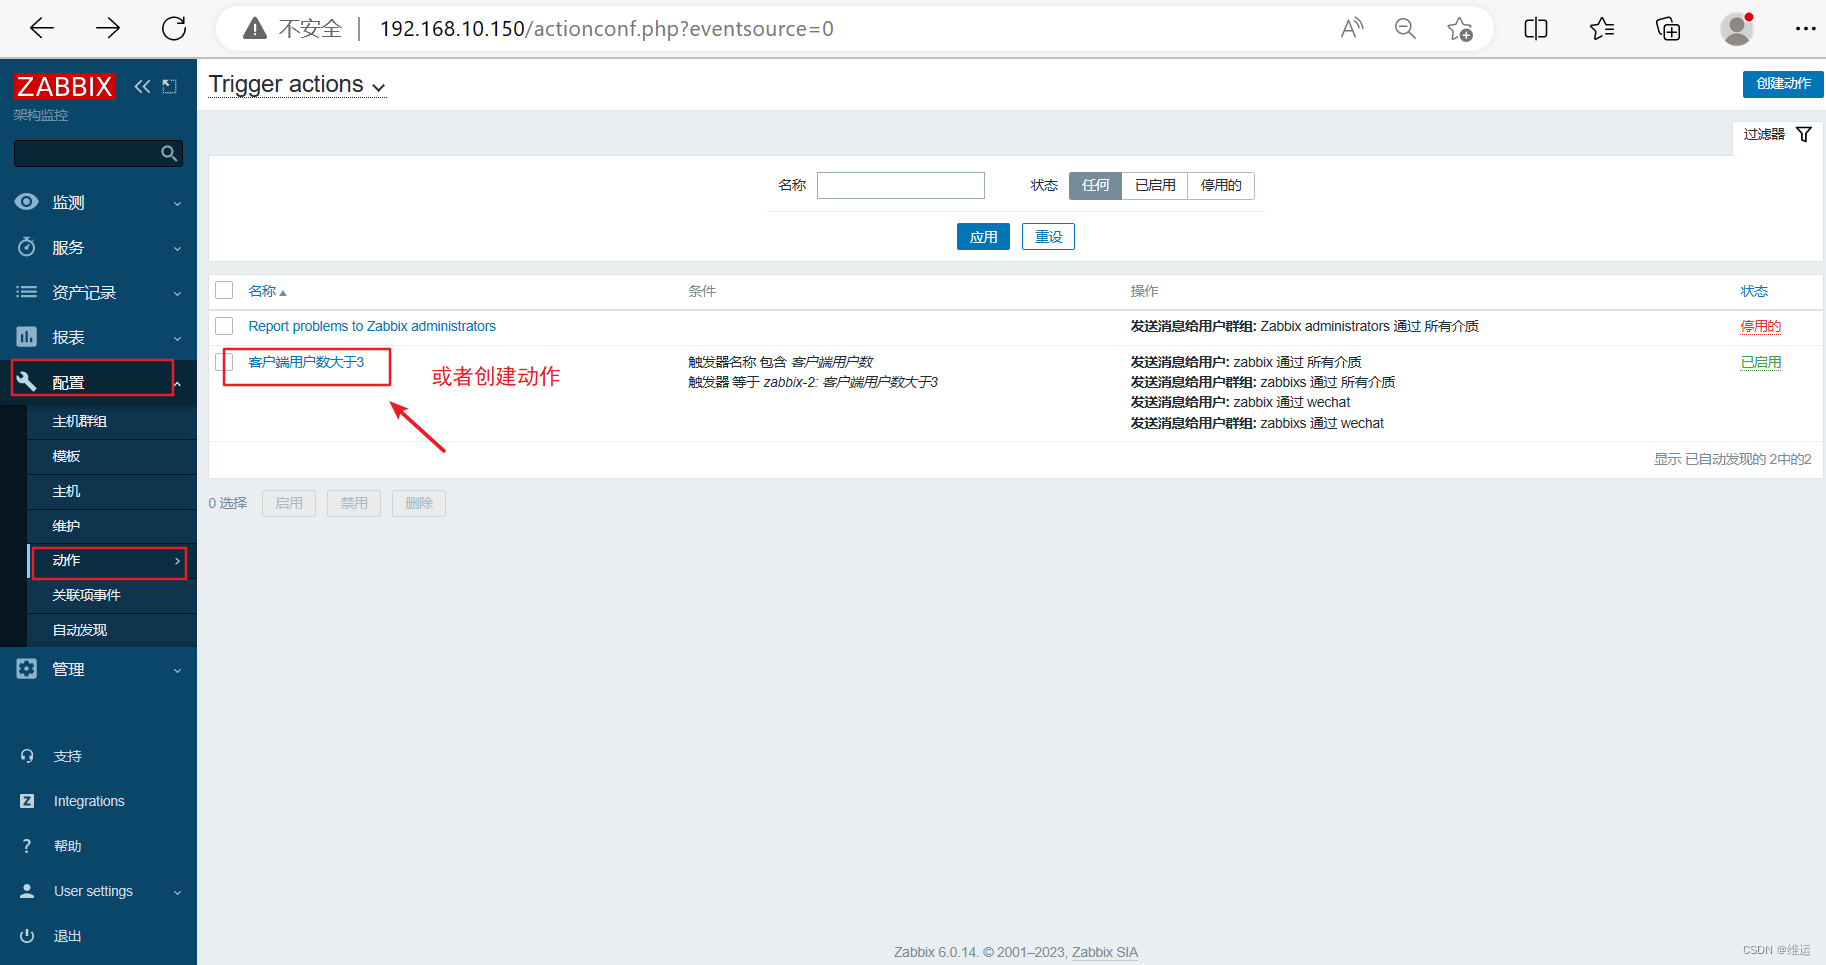Click the list icon for 资产记录
Viewport: 1826px width, 965px height.
tap(27, 292)
